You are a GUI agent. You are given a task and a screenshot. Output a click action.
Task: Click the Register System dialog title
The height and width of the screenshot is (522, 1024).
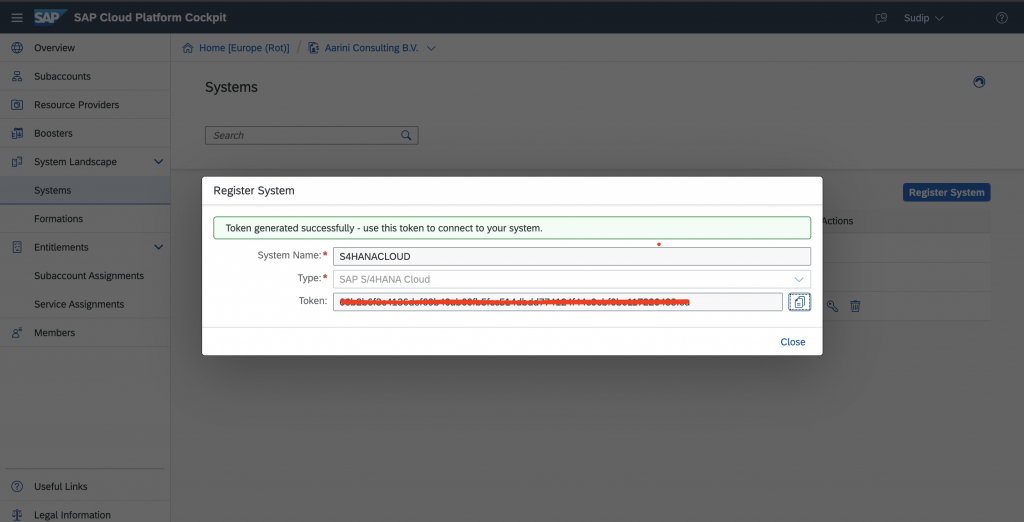254,191
